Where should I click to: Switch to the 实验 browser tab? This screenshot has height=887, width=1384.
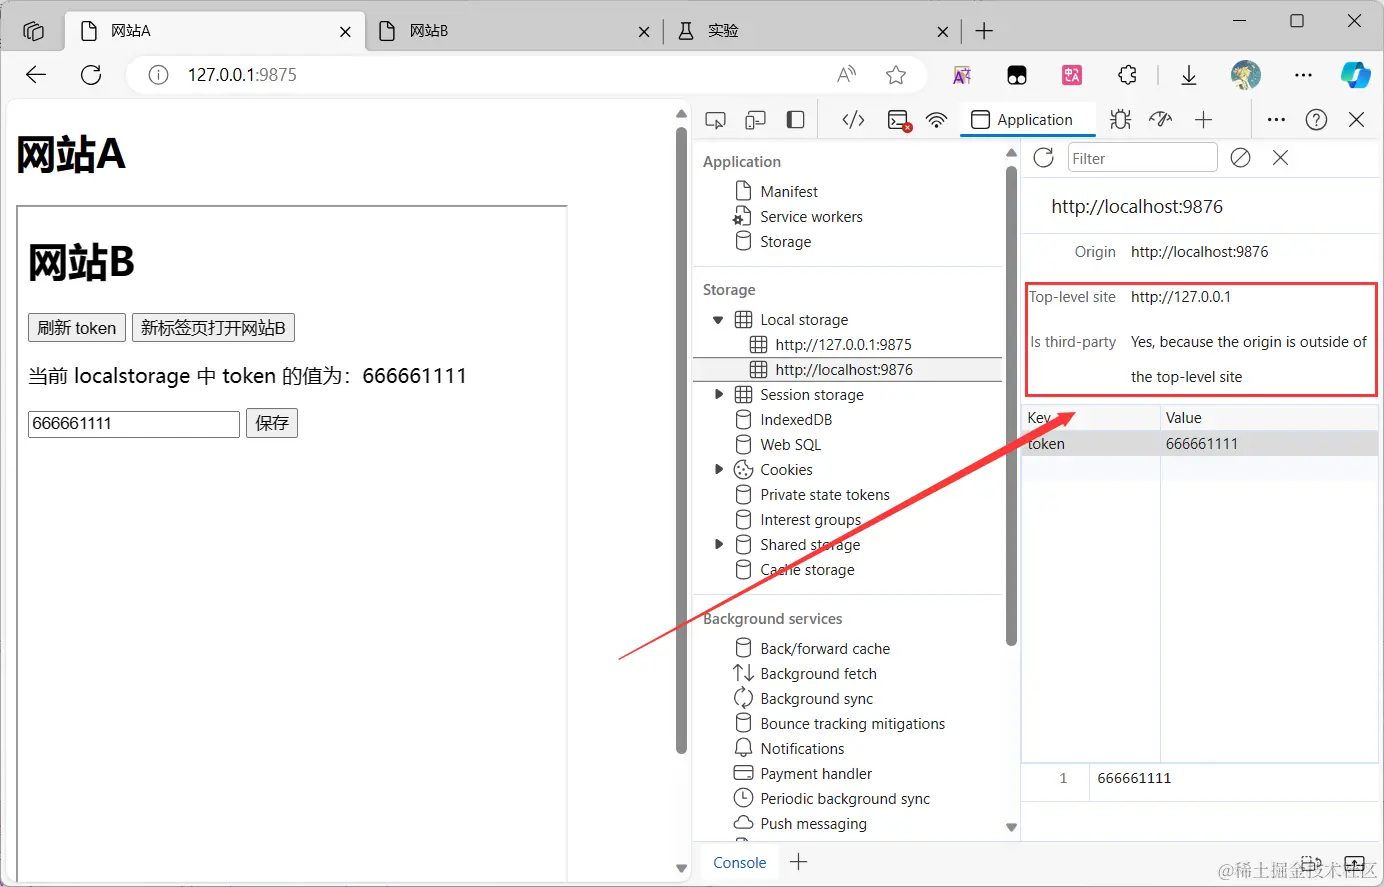(812, 31)
